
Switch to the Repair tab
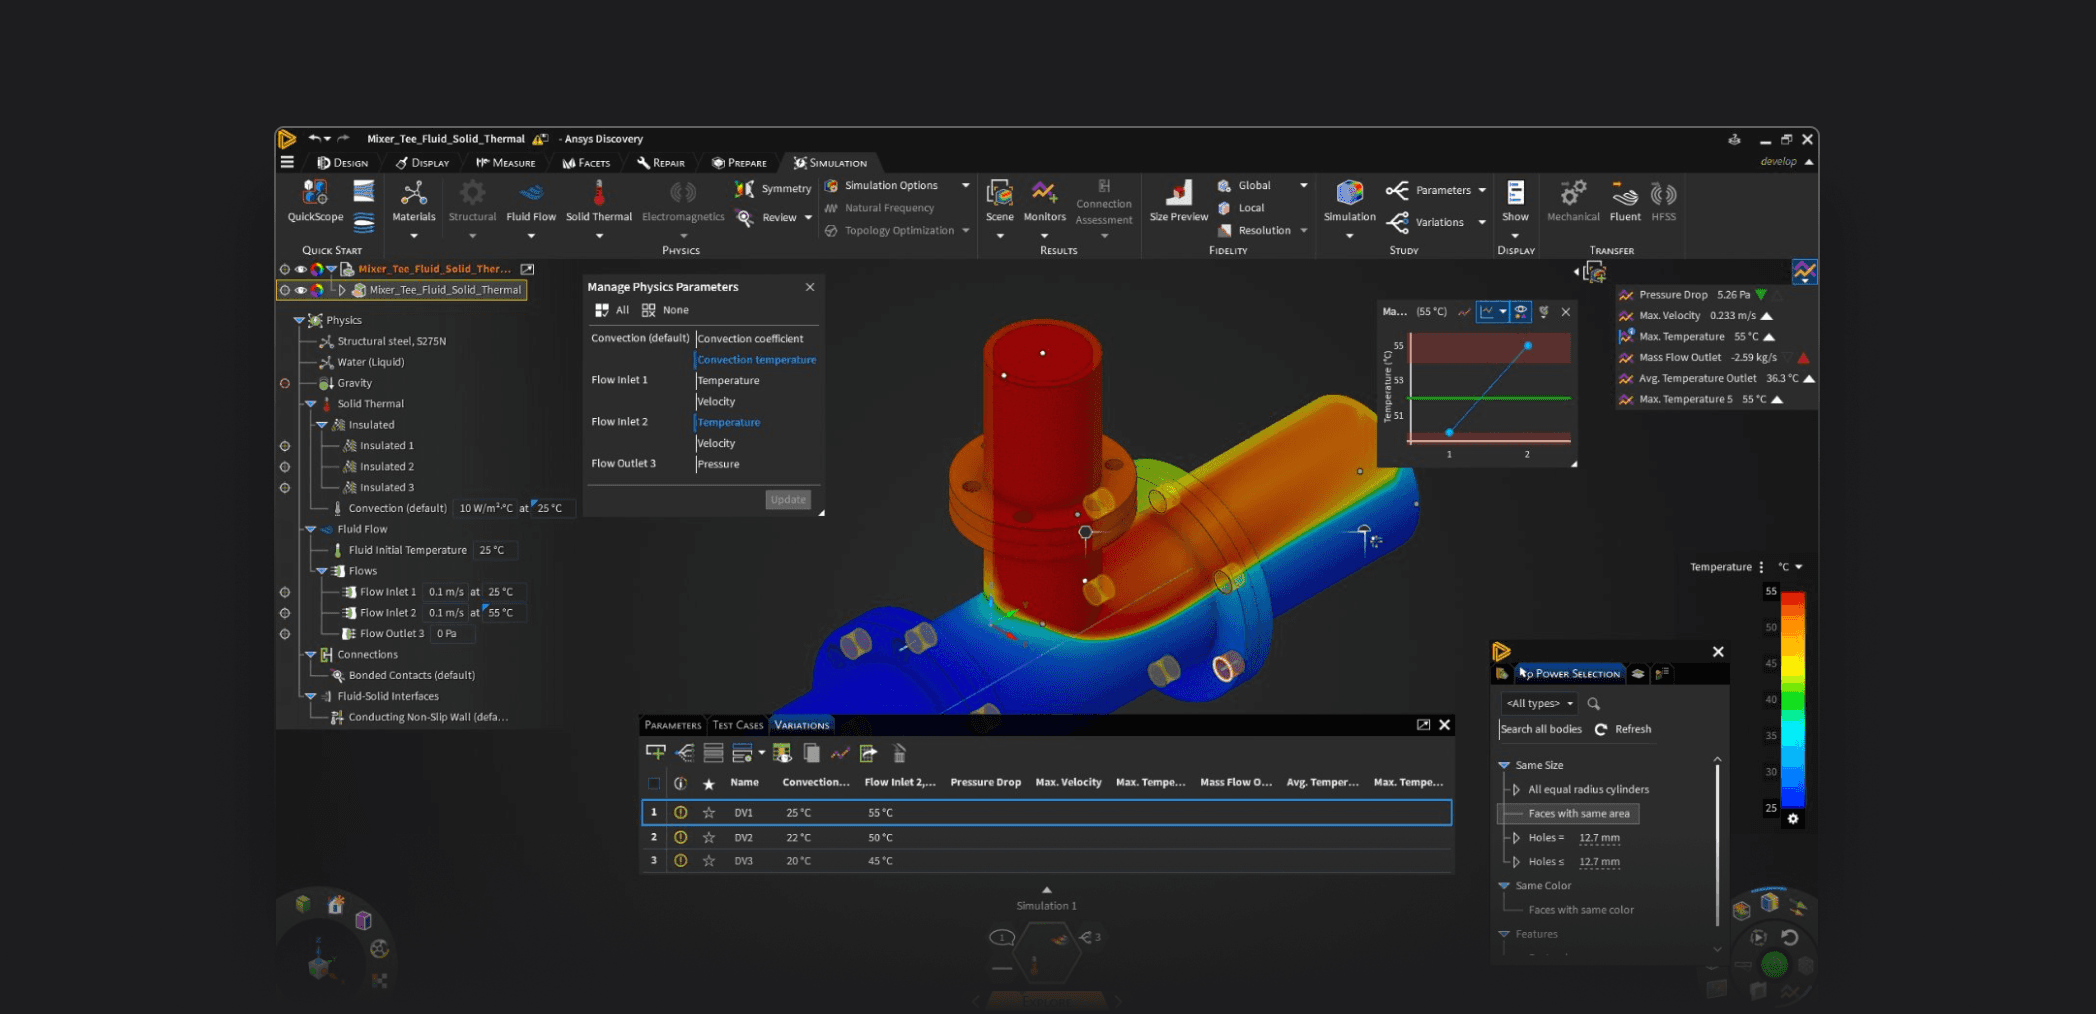click(661, 163)
